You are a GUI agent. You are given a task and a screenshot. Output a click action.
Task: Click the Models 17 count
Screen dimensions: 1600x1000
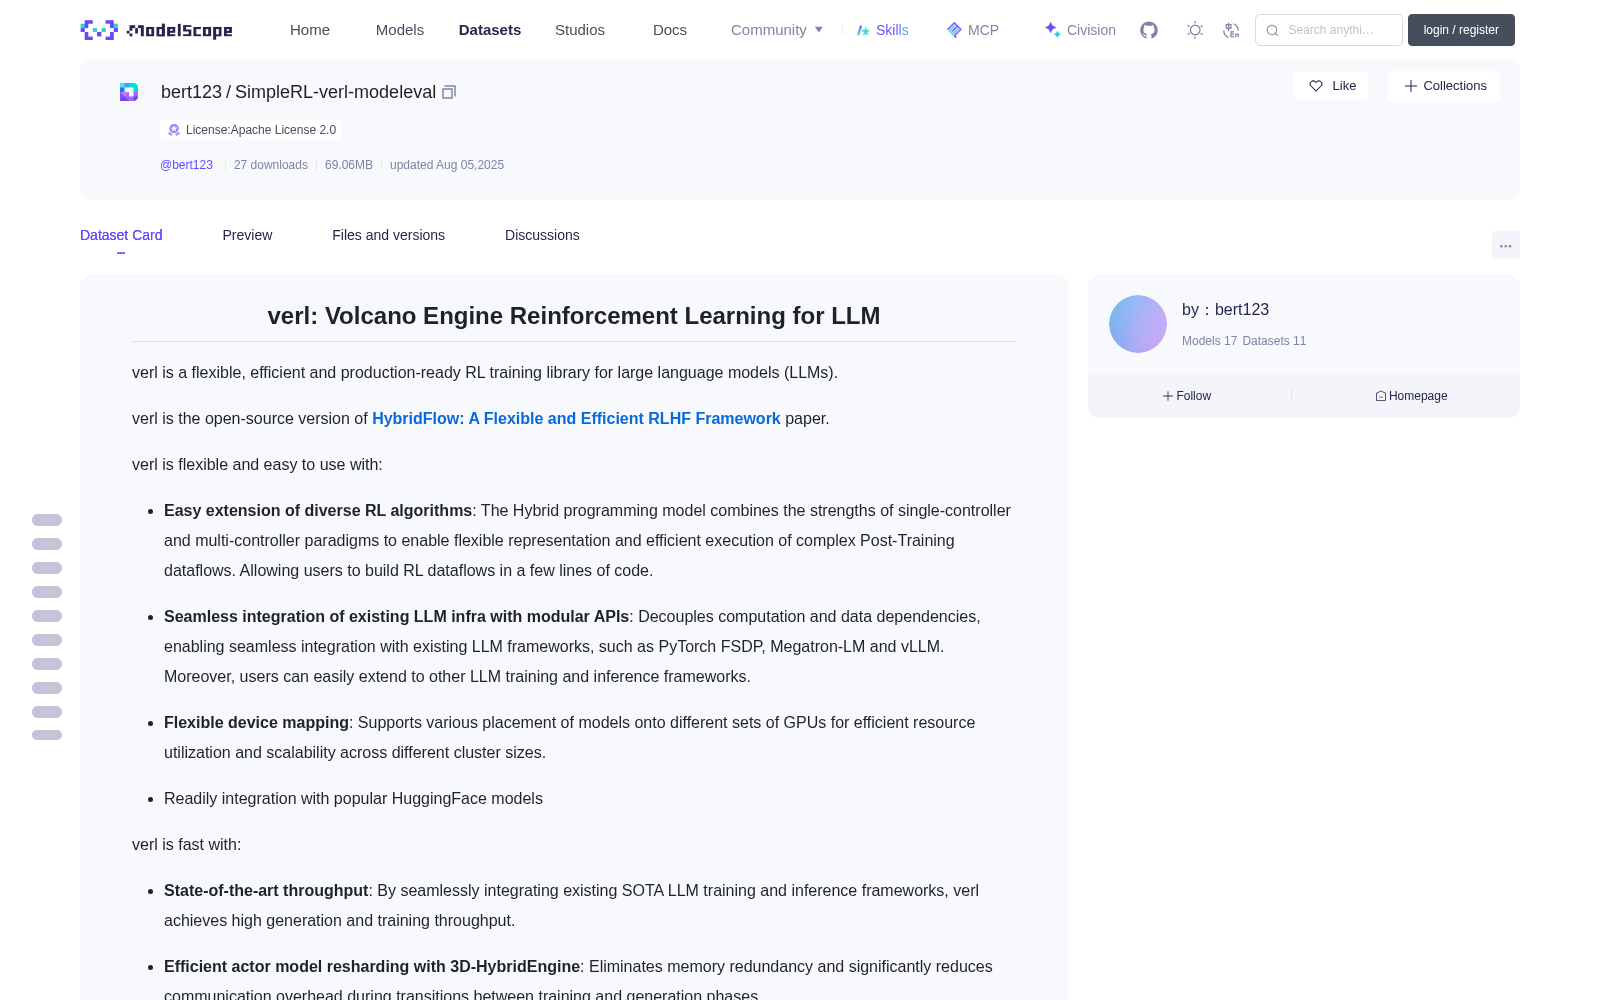click(1209, 341)
